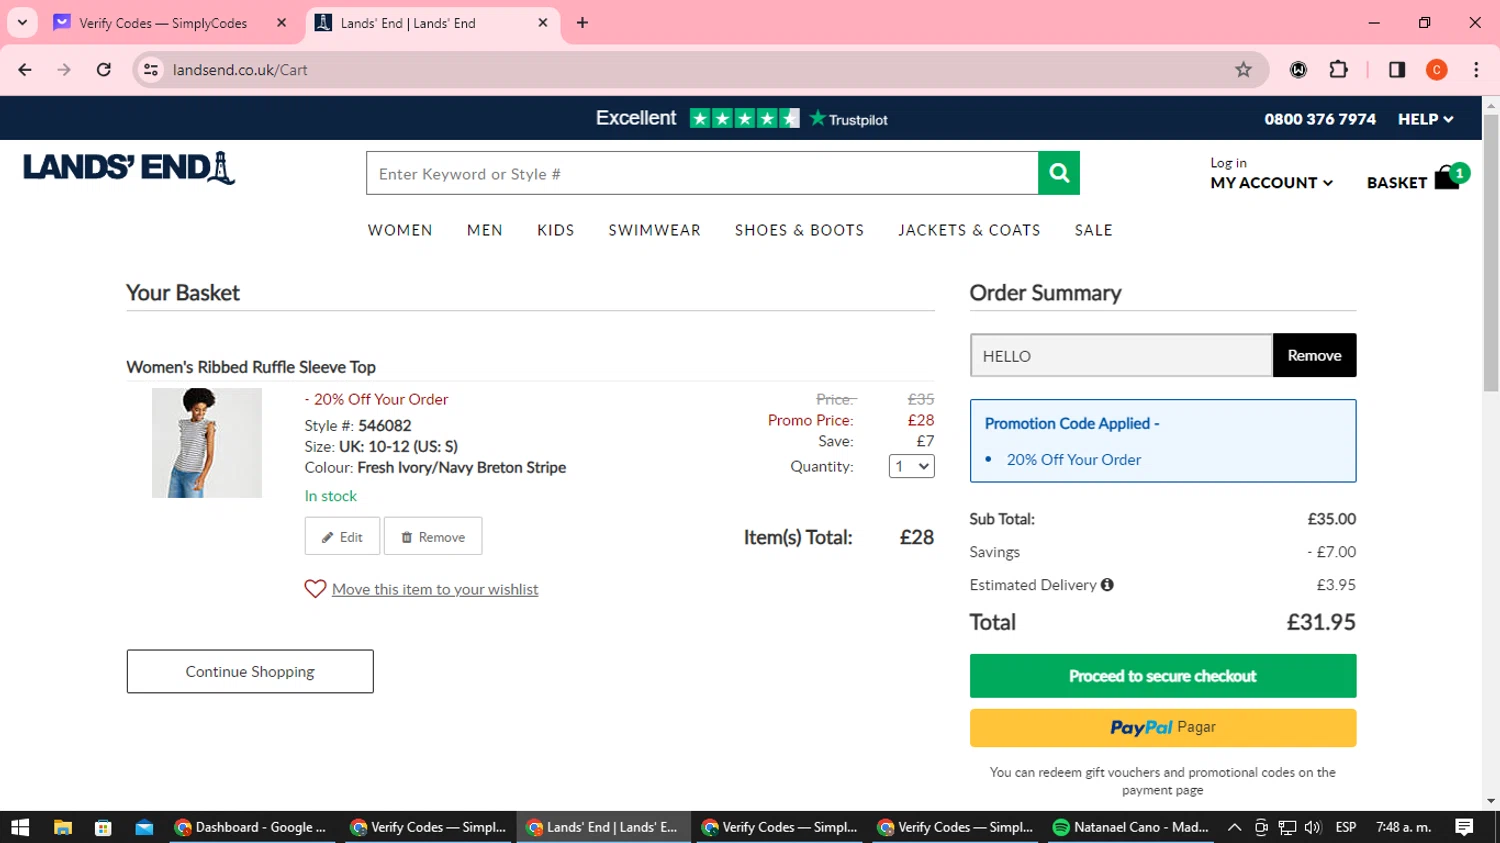Open the Mail app from the taskbar

coord(144,827)
